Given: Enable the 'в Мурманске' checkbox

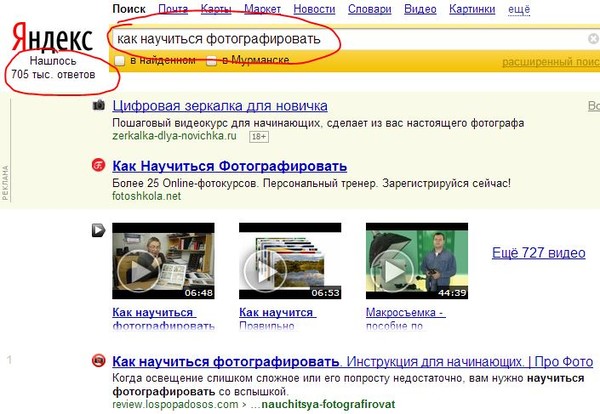Looking at the screenshot, I should click(211, 60).
